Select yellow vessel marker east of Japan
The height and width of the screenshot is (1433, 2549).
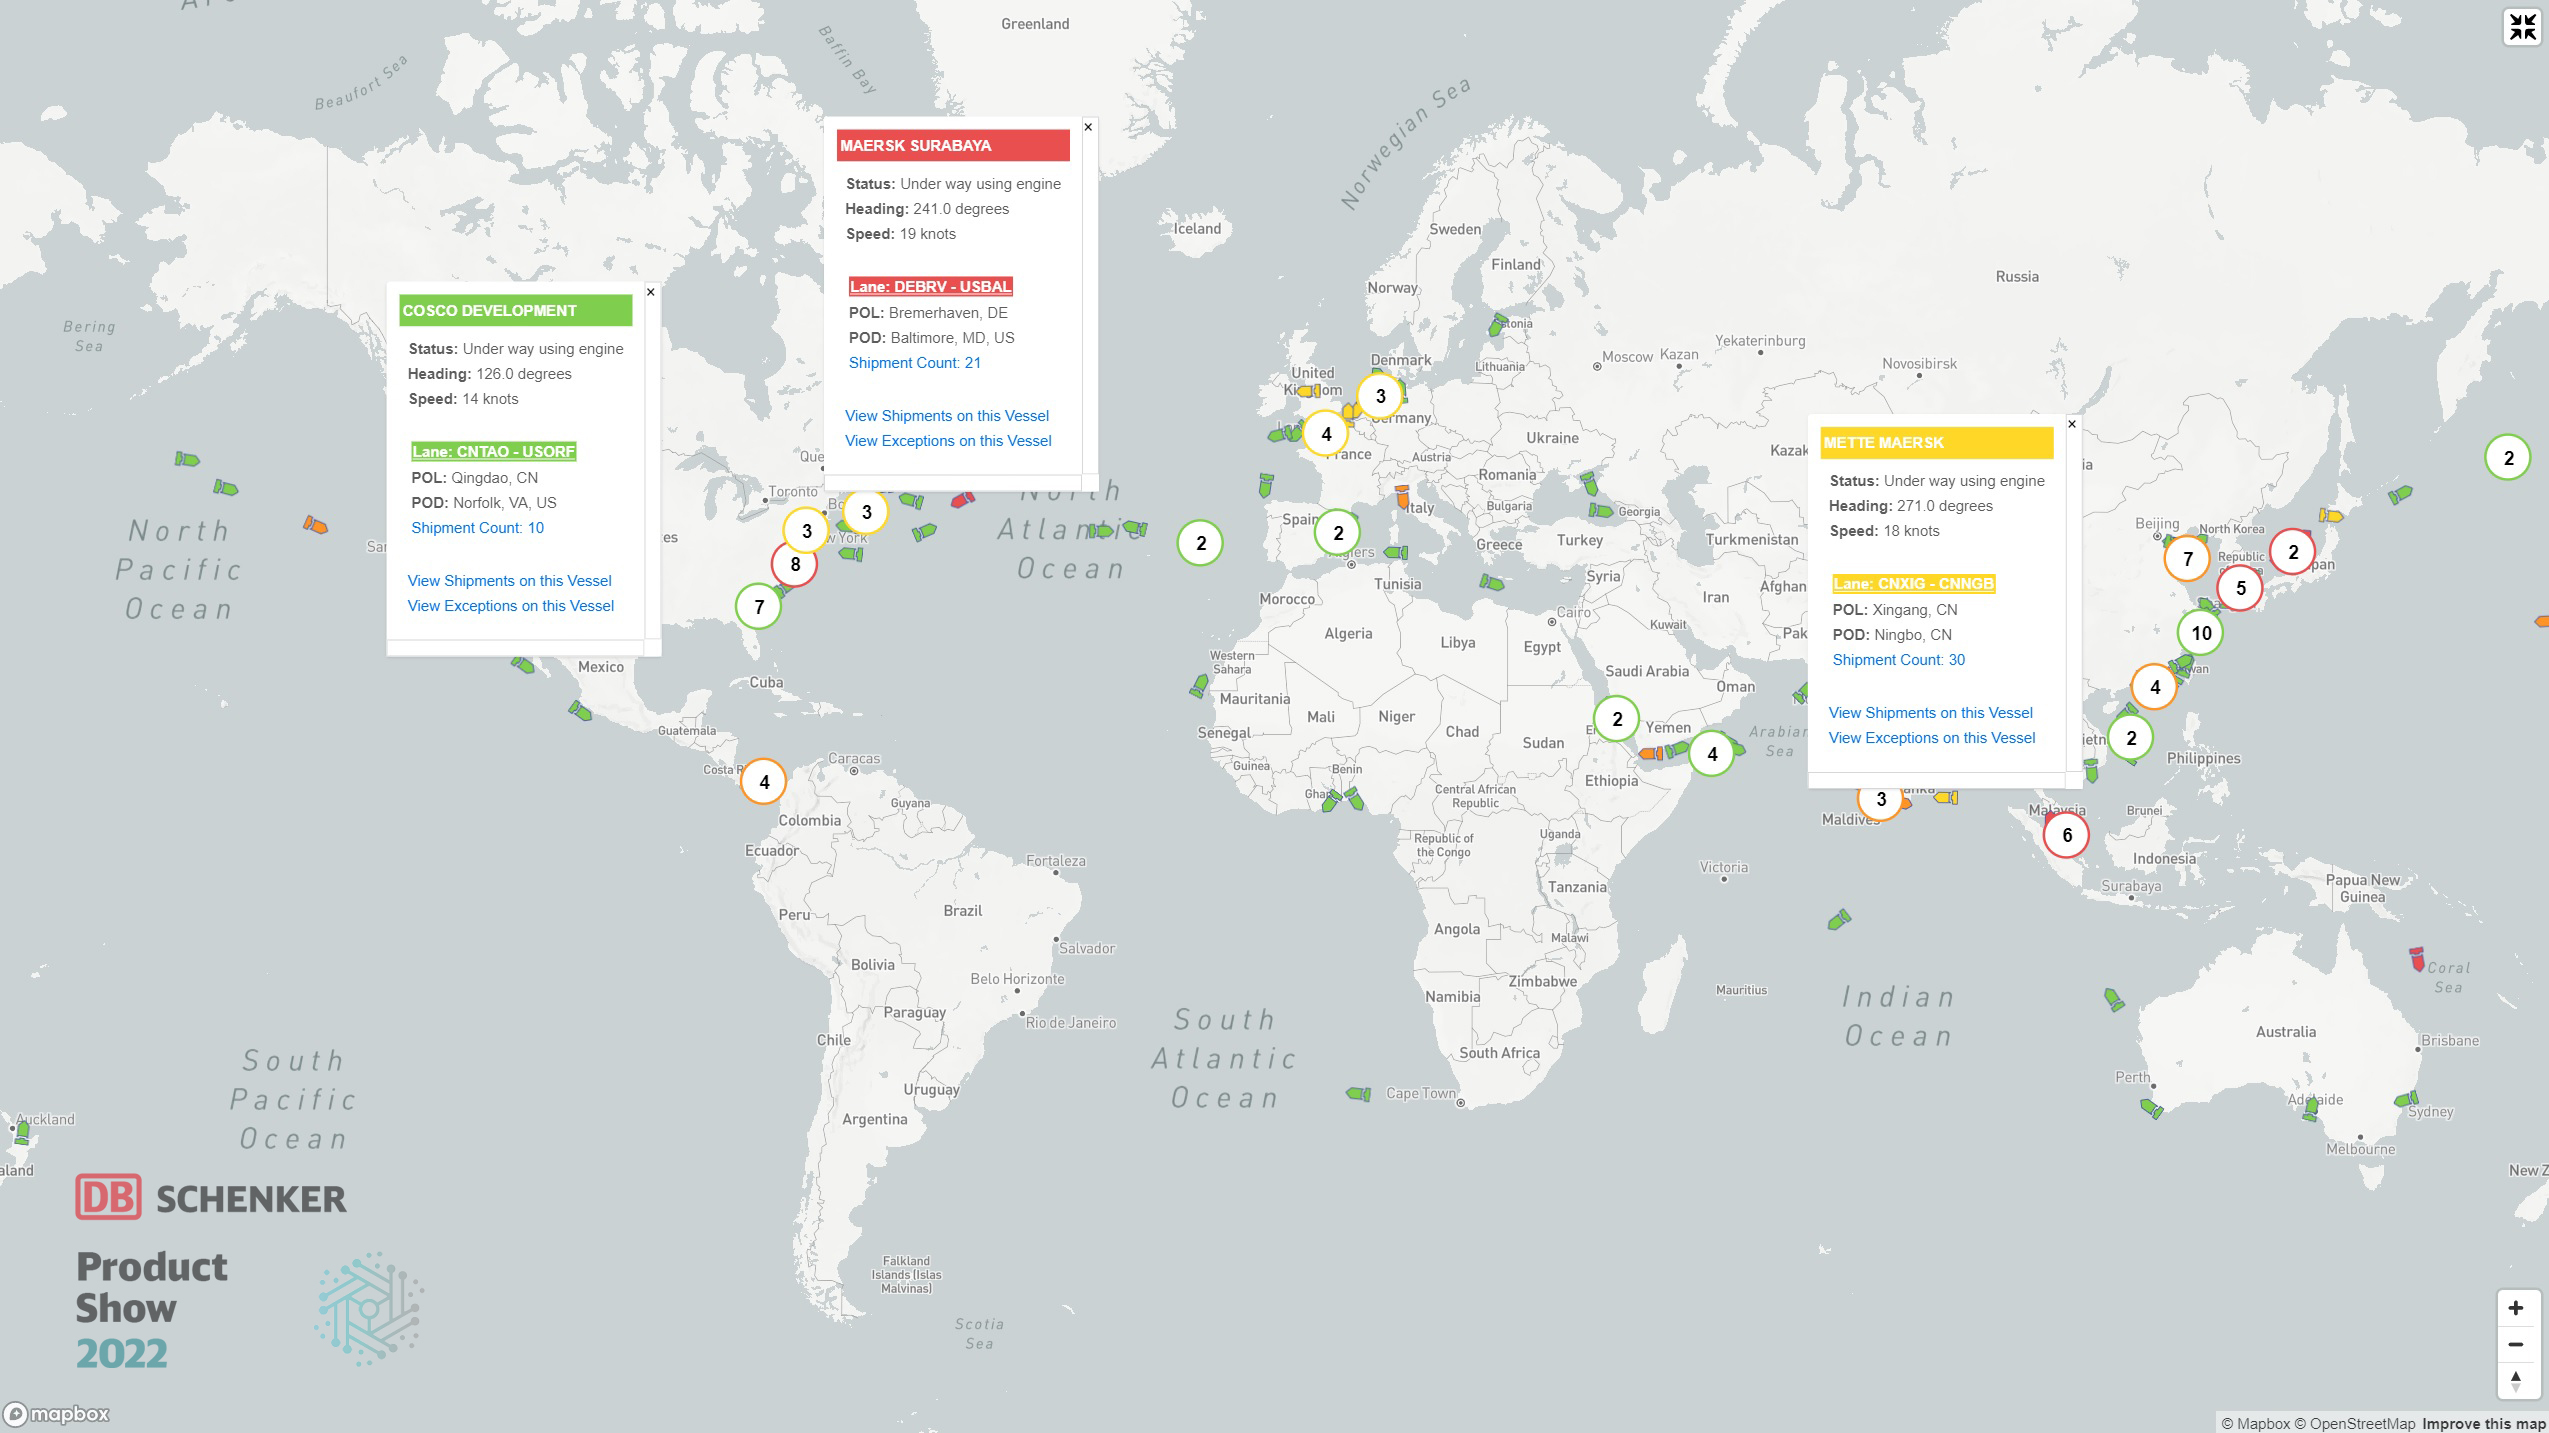click(x=2331, y=516)
